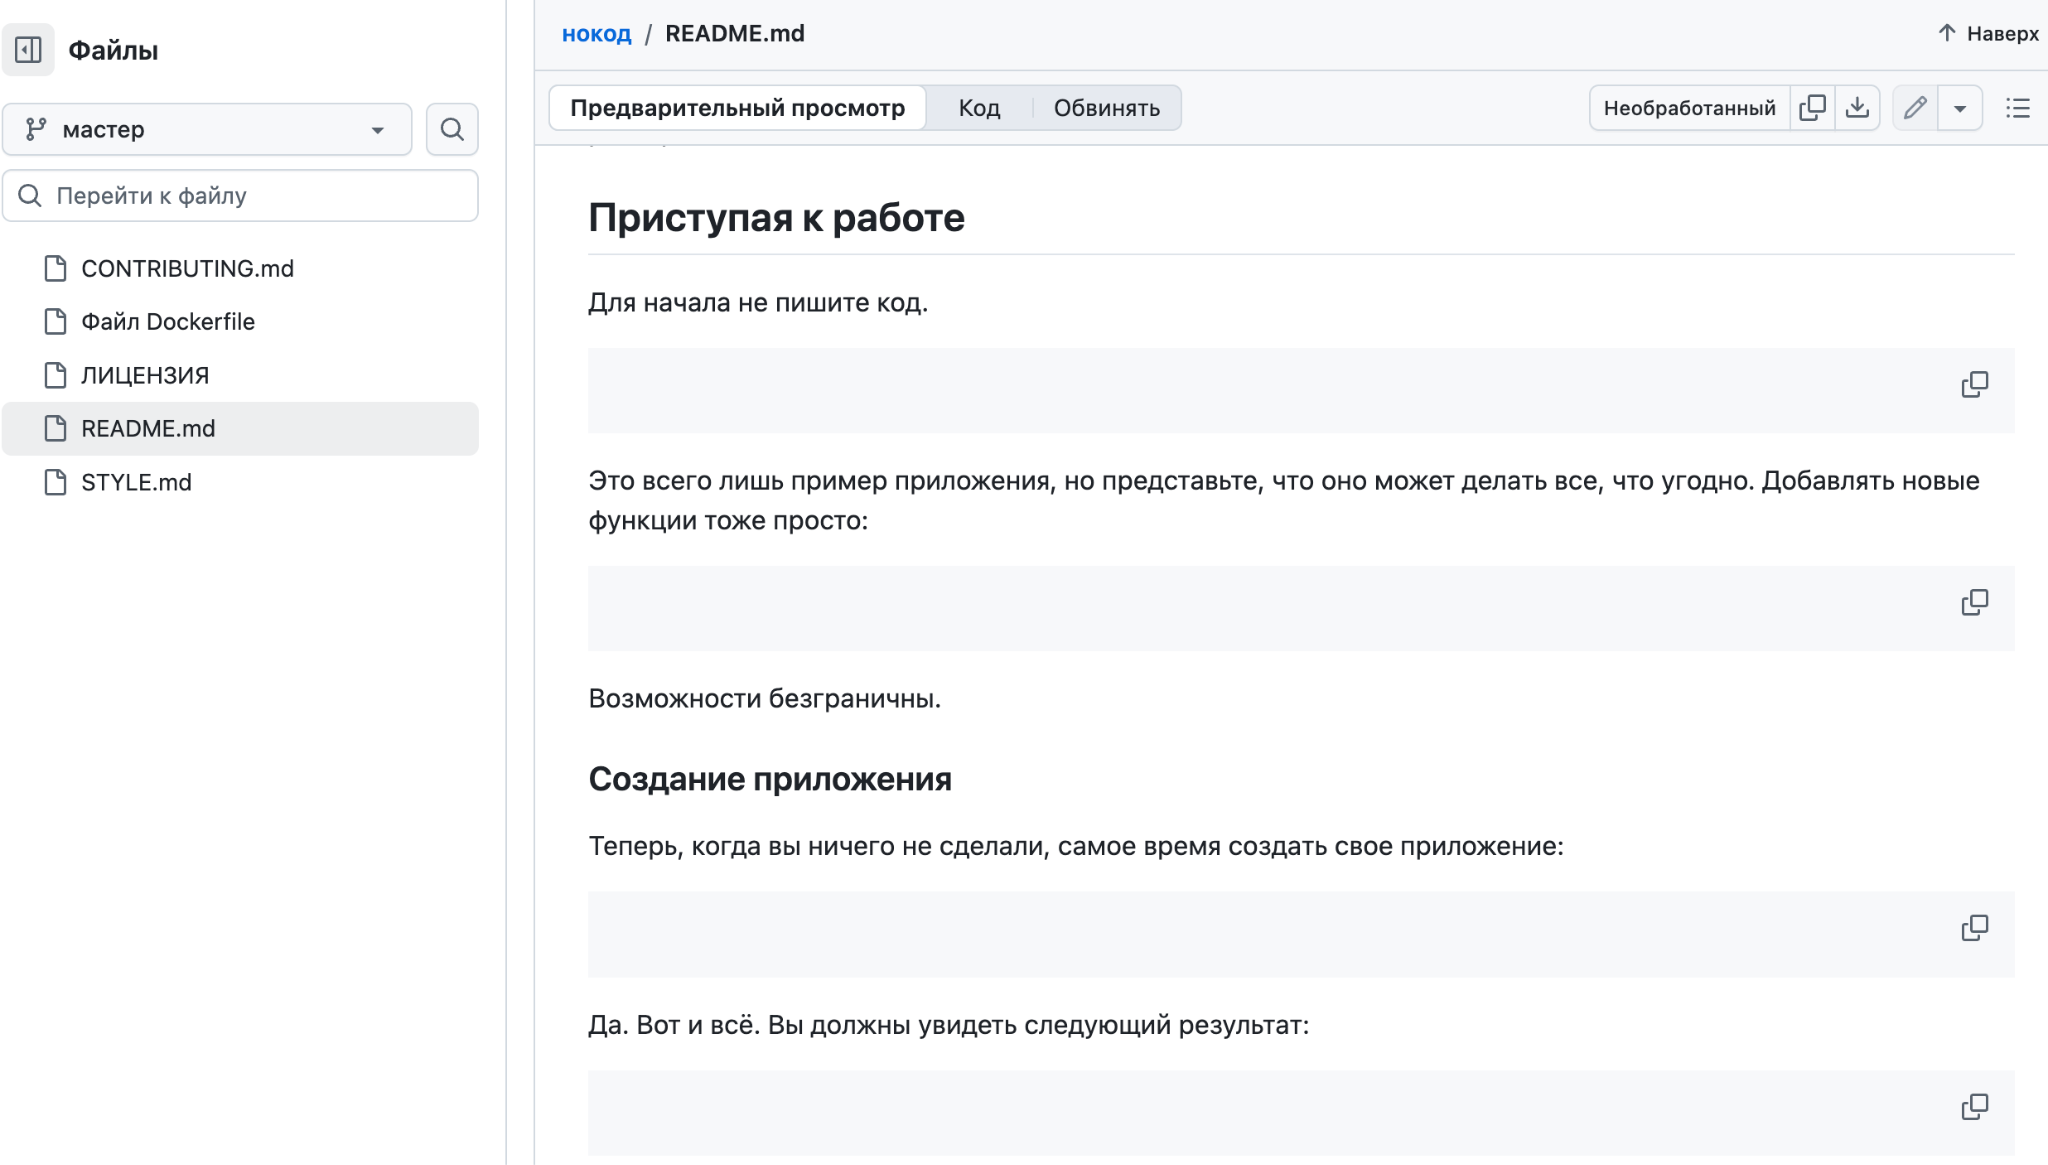2048x1165 pixels.
Task: Copy the second code snippet
Action: pyautogui.click(x=1974, y=601)
